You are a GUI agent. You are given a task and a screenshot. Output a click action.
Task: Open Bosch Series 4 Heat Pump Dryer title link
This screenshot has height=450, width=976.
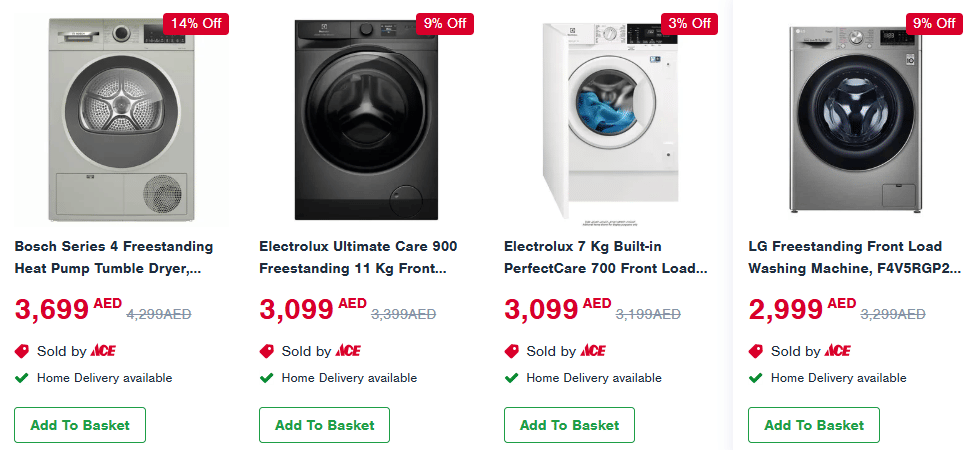tap(113, 257)
